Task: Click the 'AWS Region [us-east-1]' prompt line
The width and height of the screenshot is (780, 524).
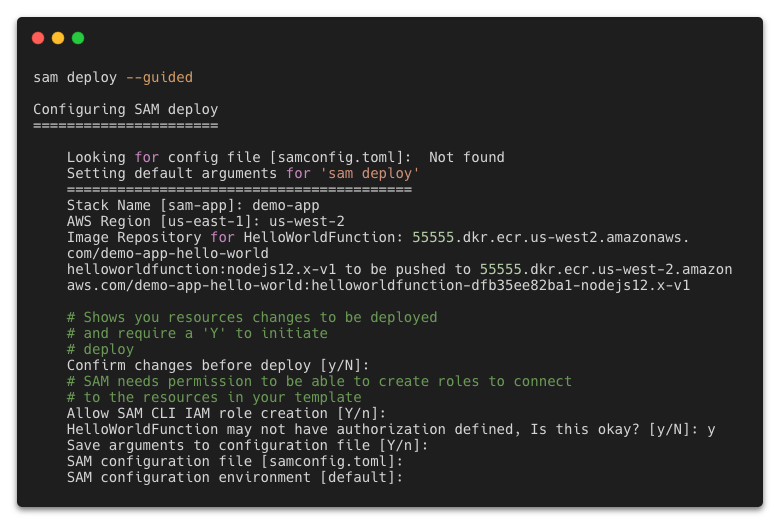Action: click(205, 221)
